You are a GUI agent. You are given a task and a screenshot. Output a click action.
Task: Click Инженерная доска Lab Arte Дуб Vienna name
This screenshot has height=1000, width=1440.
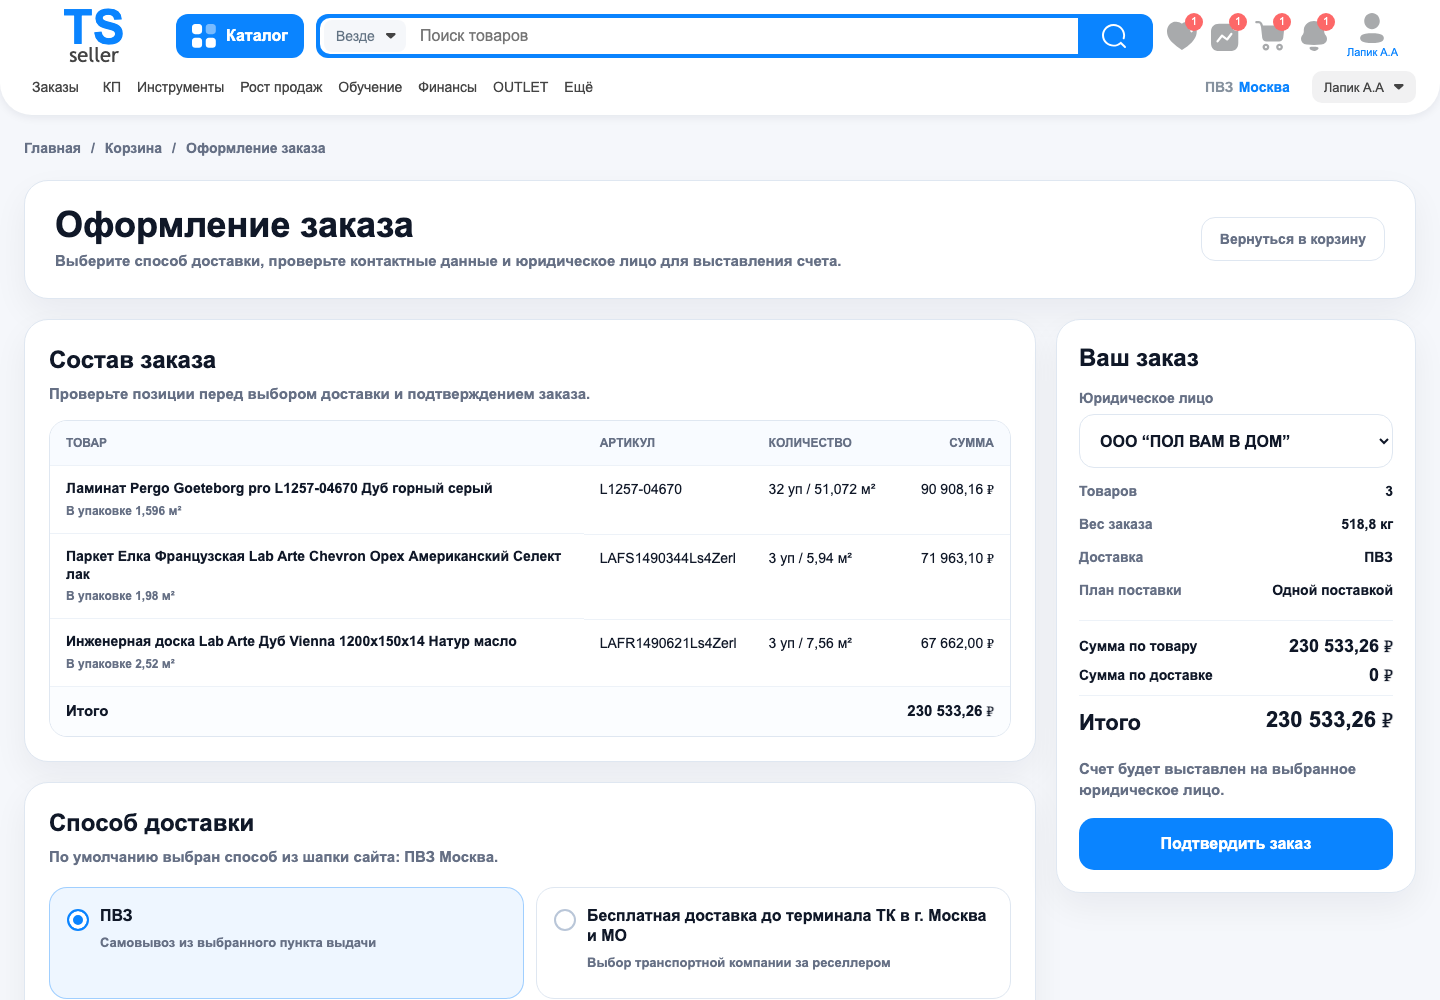pyautogui.click(x=291, y=641)
